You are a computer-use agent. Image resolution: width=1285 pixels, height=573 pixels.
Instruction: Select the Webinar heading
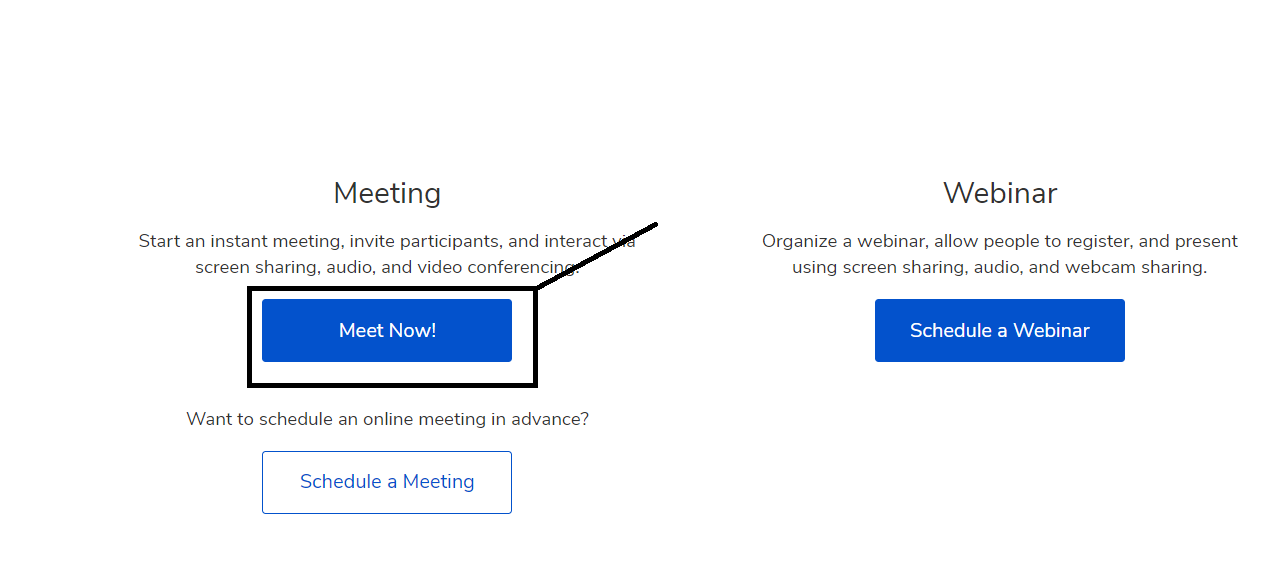click(x=999, y=193)
